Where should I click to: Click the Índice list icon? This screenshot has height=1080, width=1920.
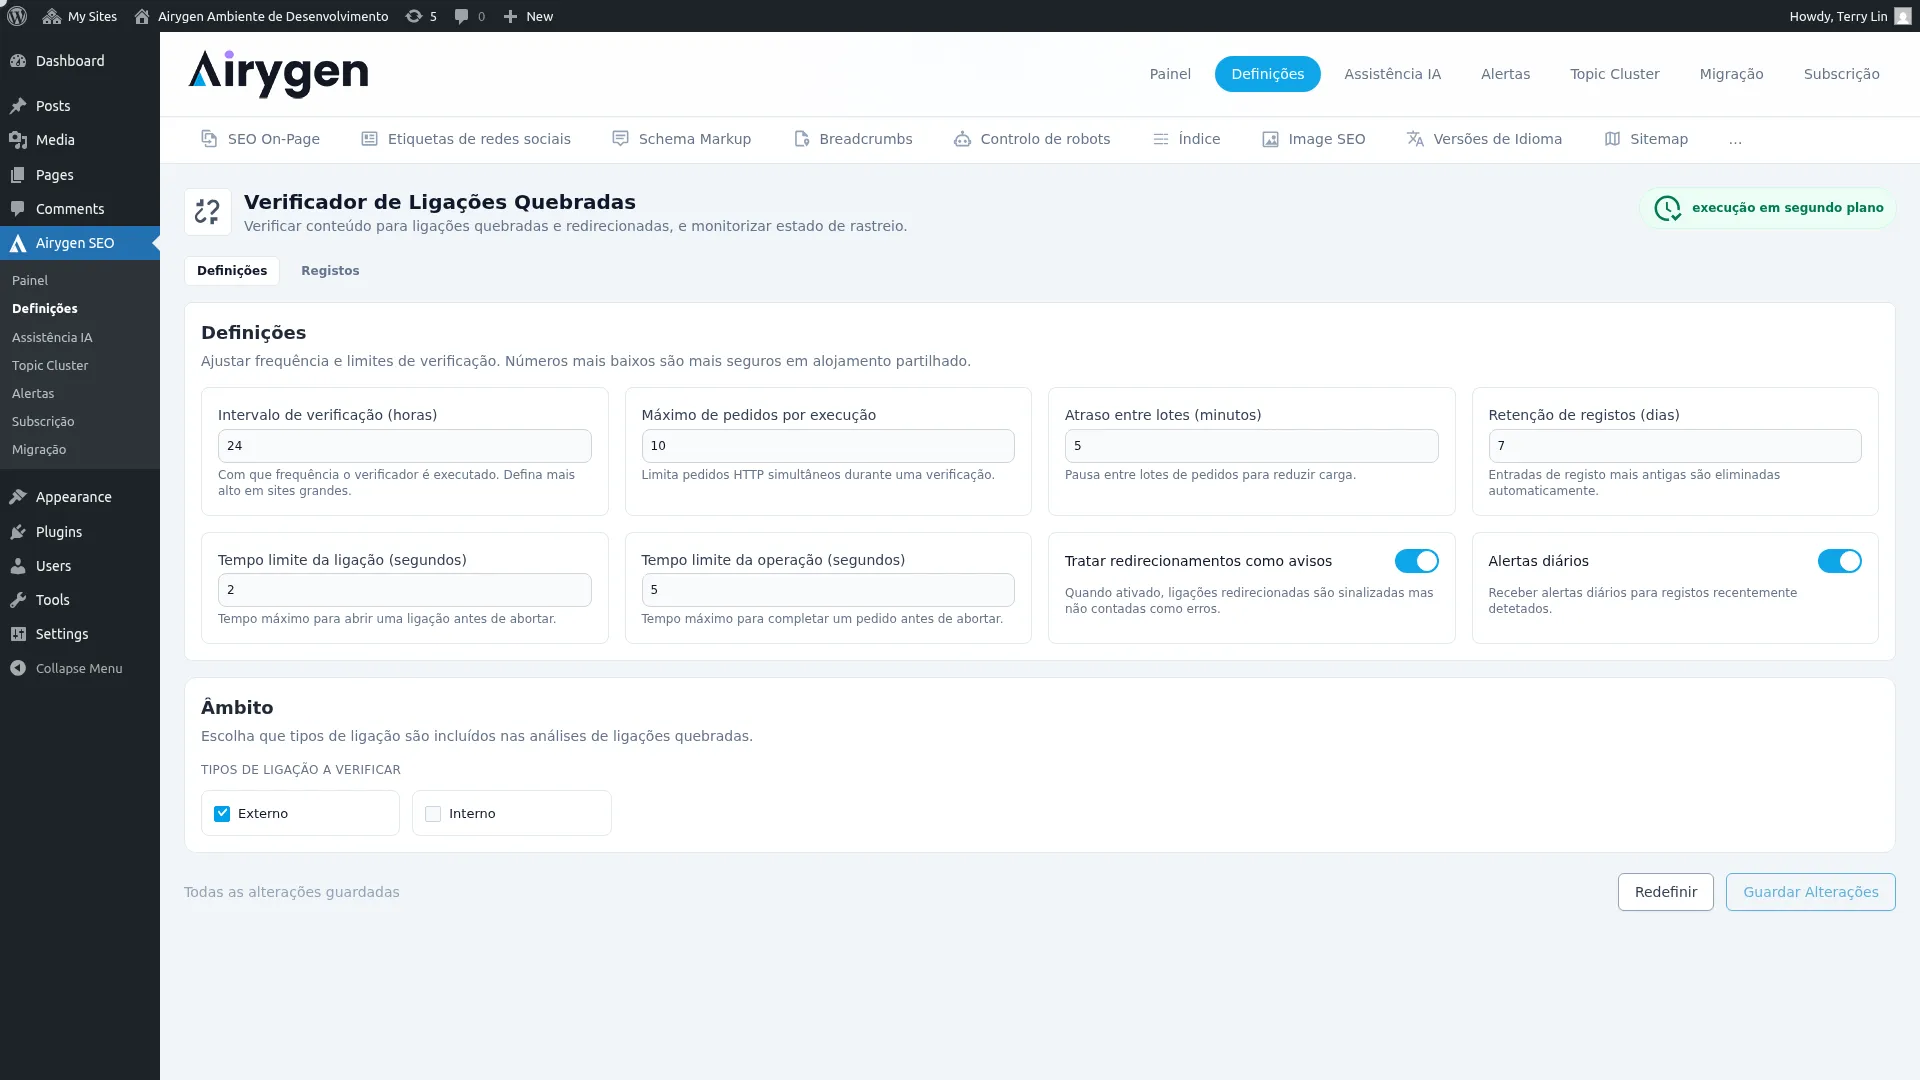click(1160, 139)
